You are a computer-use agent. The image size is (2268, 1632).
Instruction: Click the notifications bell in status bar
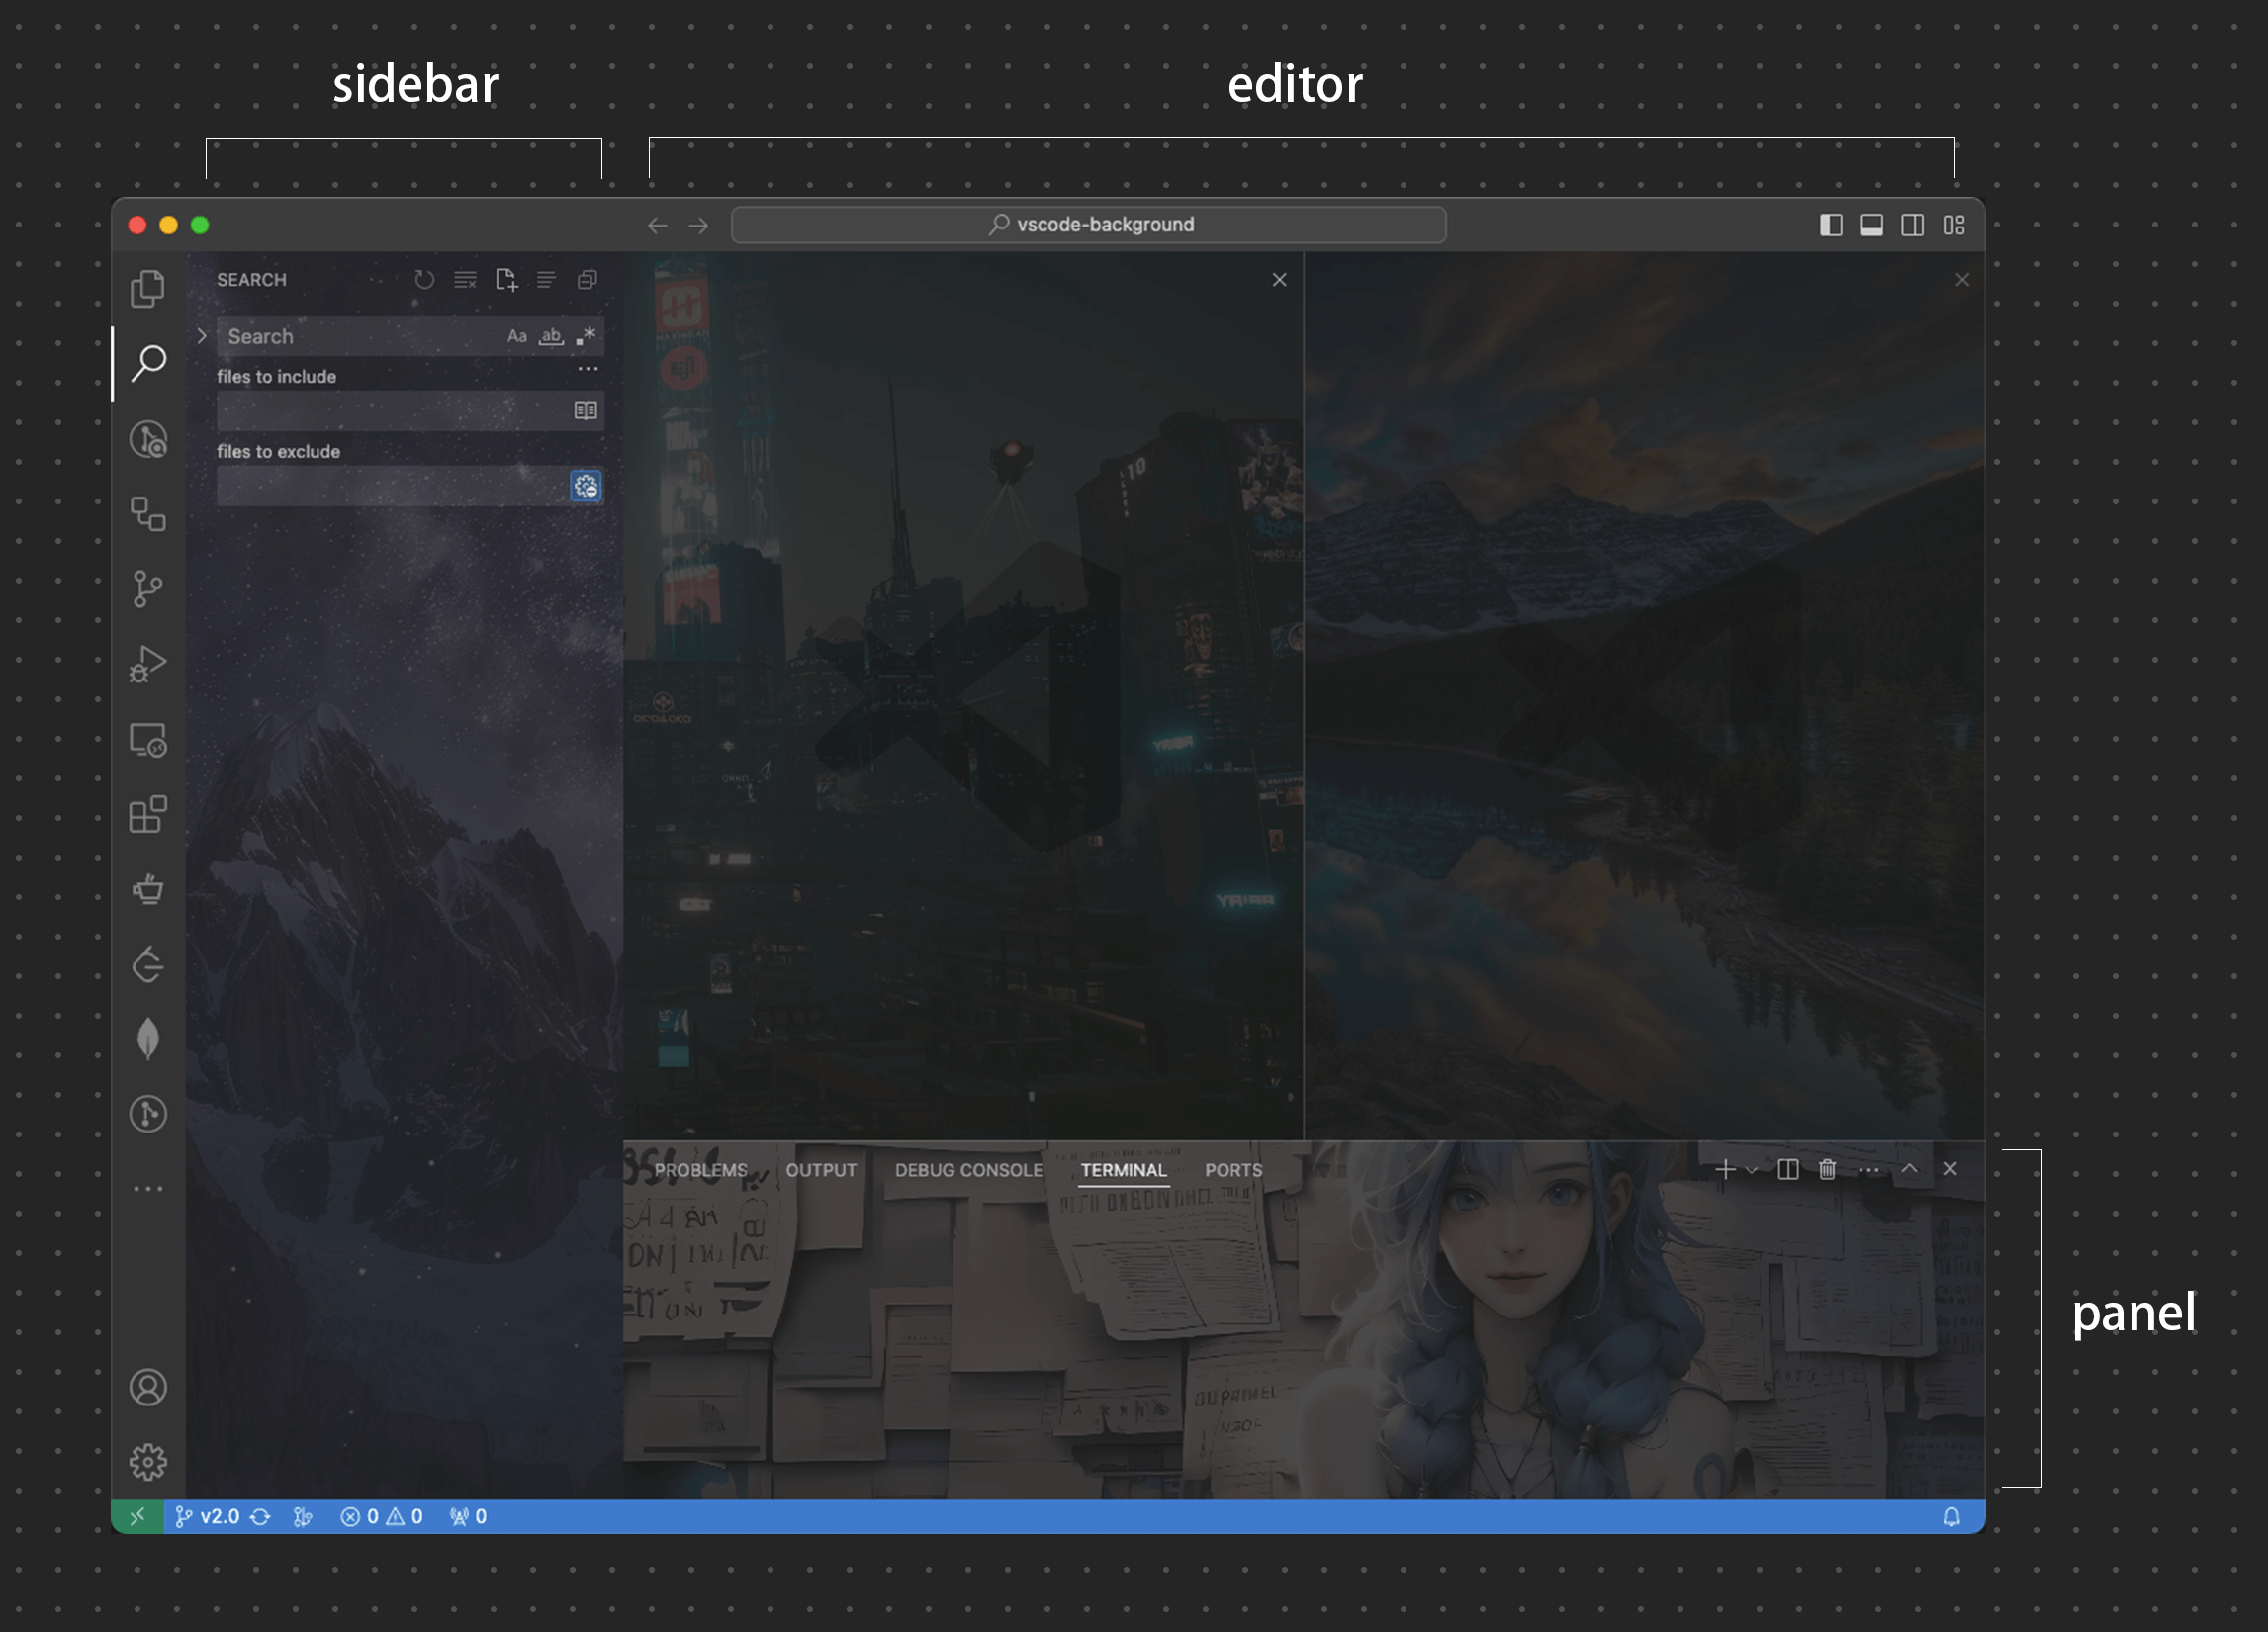click(x=1951, y=1517)
